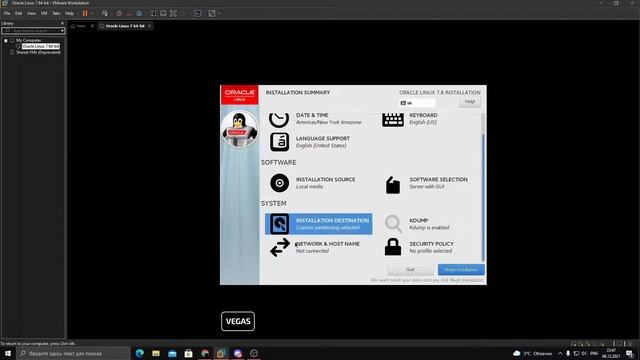Toggle the library sidebar toolbar icon
The width and height of the screenshot is (640, 360).
click(x=153, y=13)
